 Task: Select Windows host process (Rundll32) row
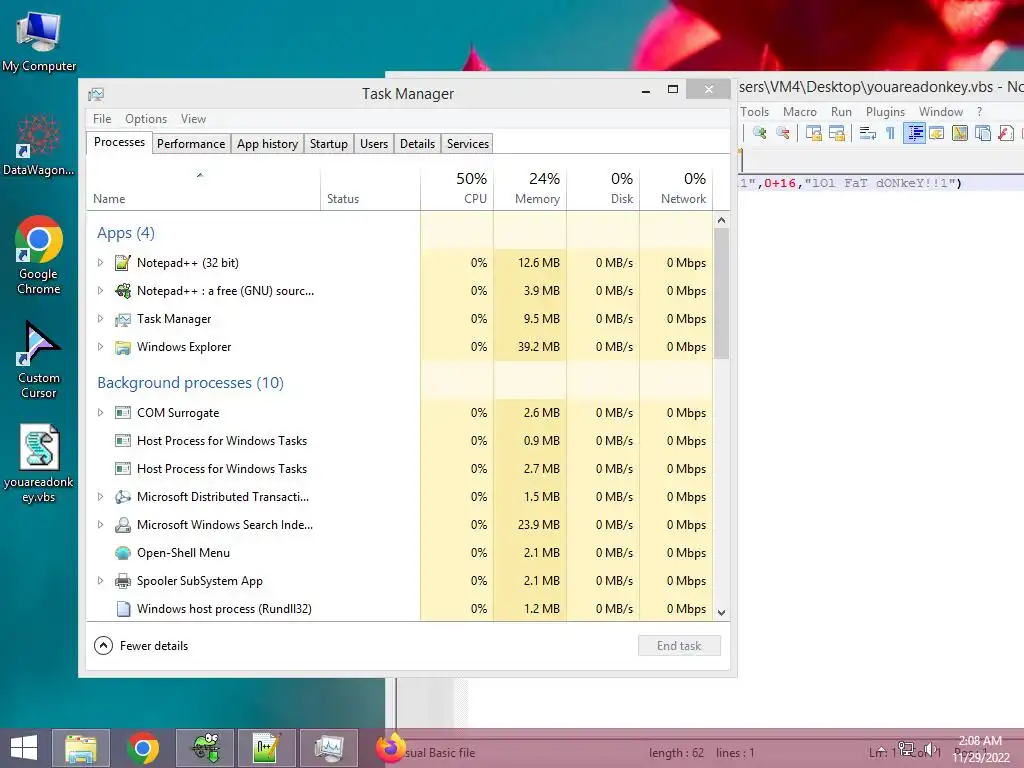click(x=400, y=609)
